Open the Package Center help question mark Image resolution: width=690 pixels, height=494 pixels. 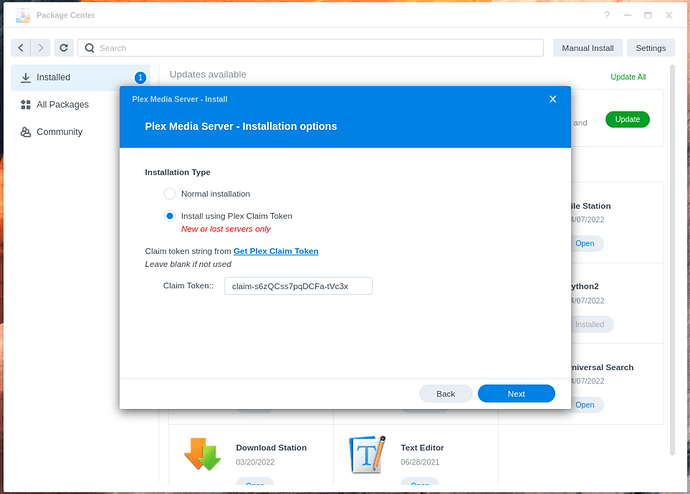tap(607, 15)
